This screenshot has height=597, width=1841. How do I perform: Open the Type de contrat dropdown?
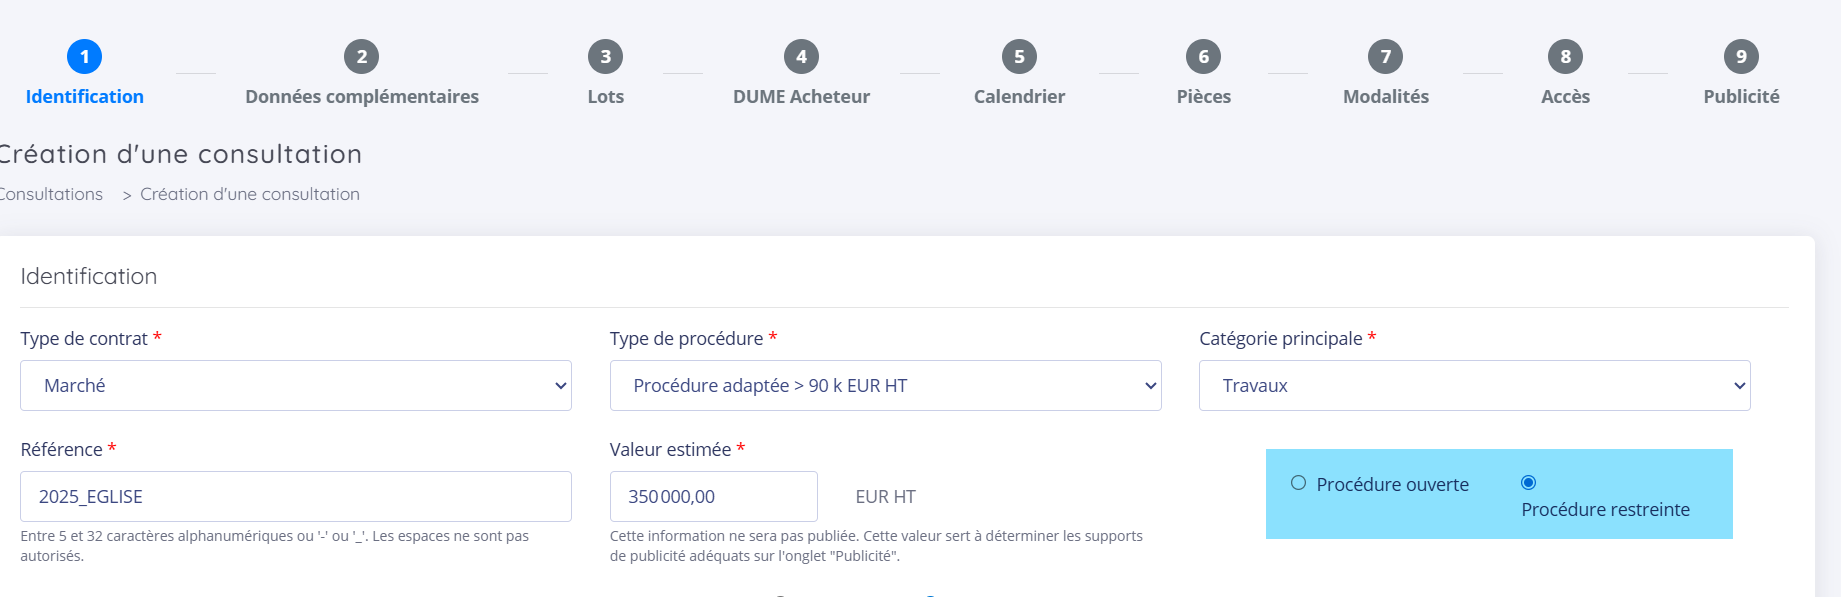[296, 386]
